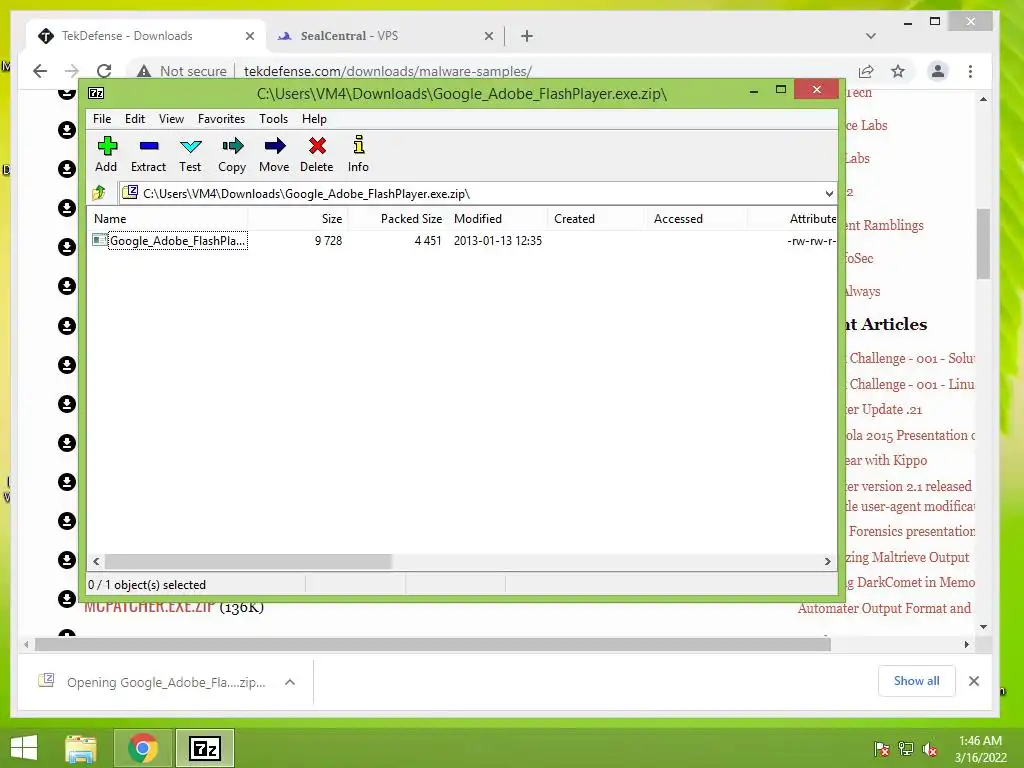The width and height of the screenshot is (1024, 768).
Task: Click the red Delete icon
Action: point(317,154)
